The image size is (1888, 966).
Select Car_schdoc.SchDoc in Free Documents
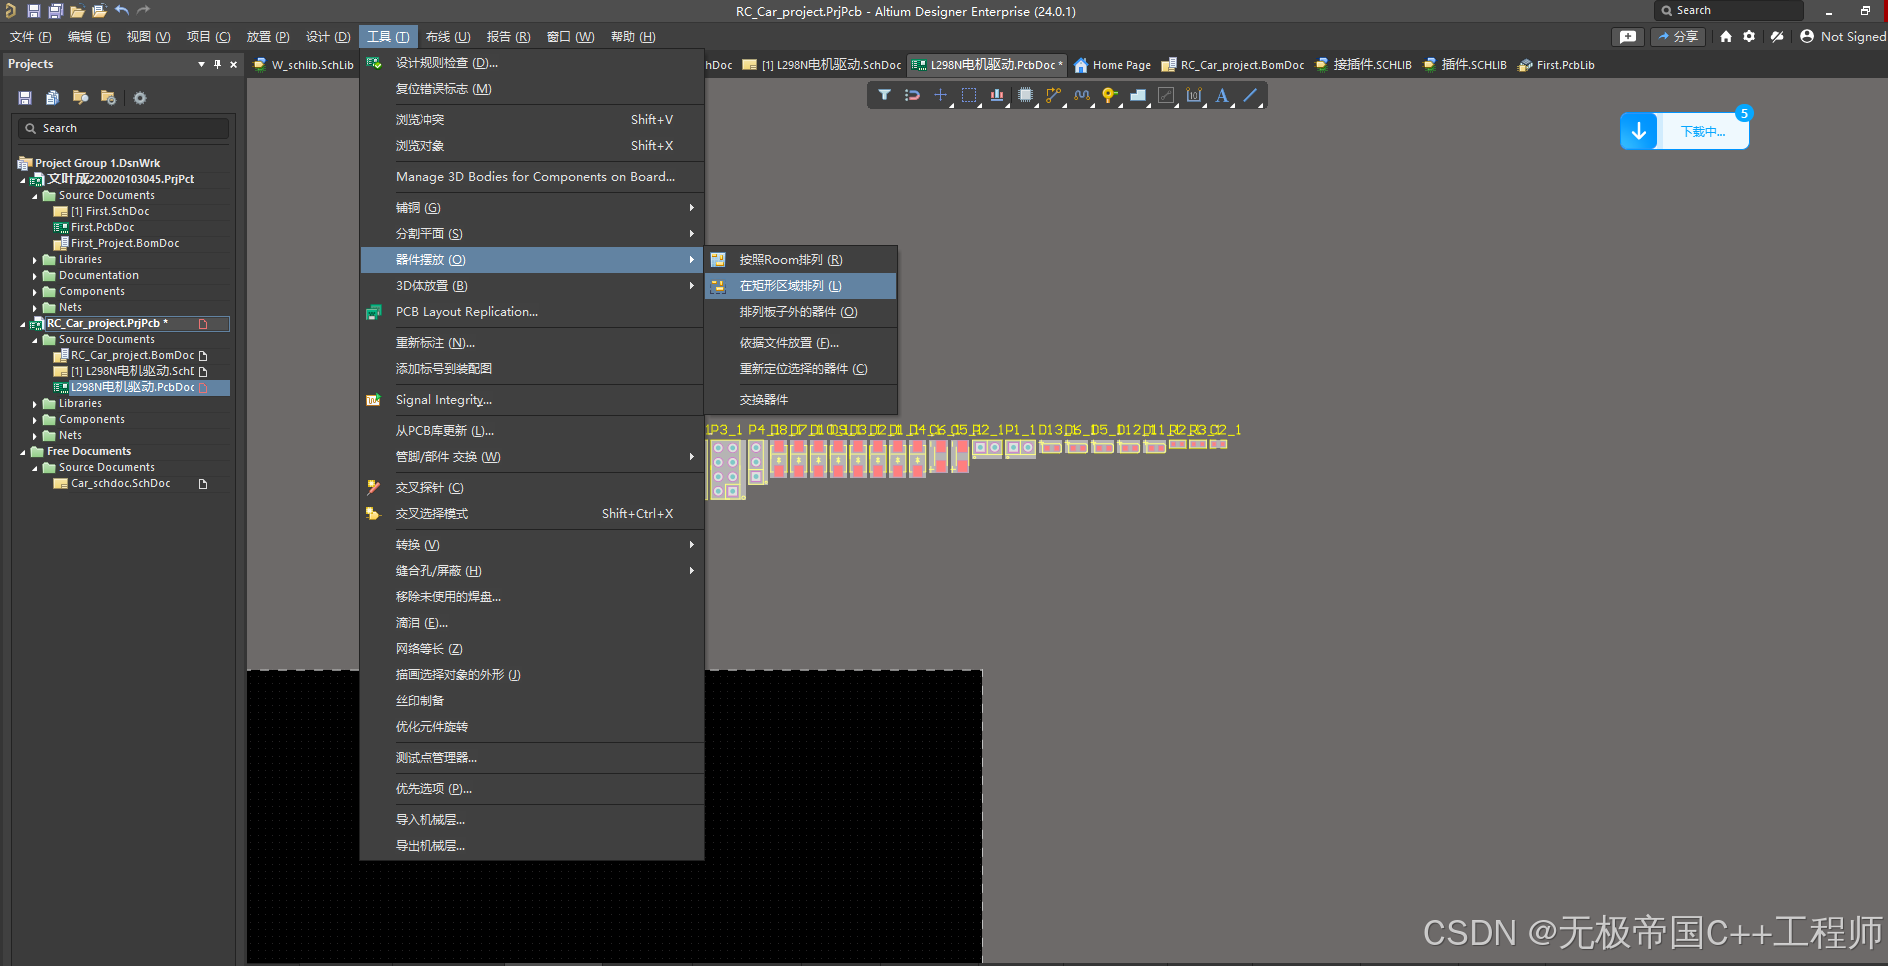click(x=120, y=484)
